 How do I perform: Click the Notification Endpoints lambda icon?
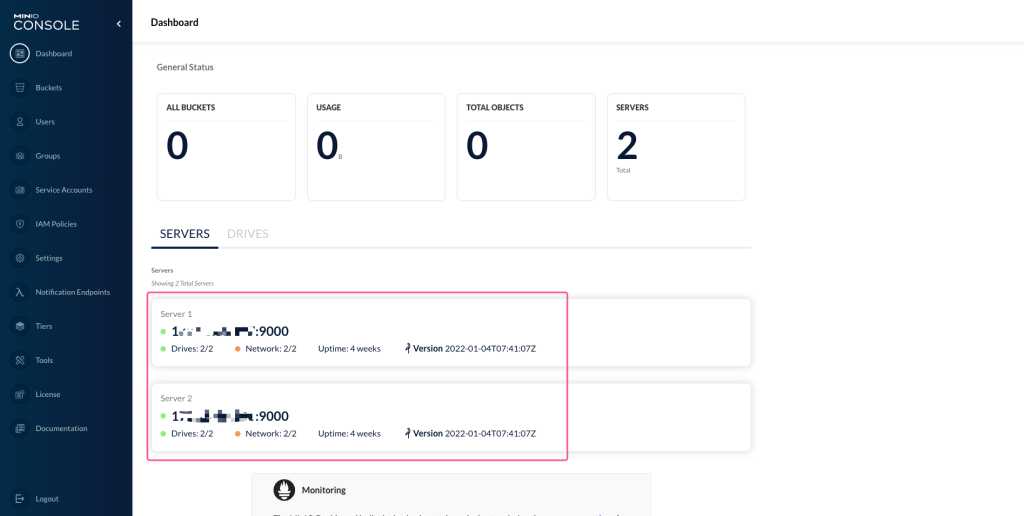click(19, 292)
